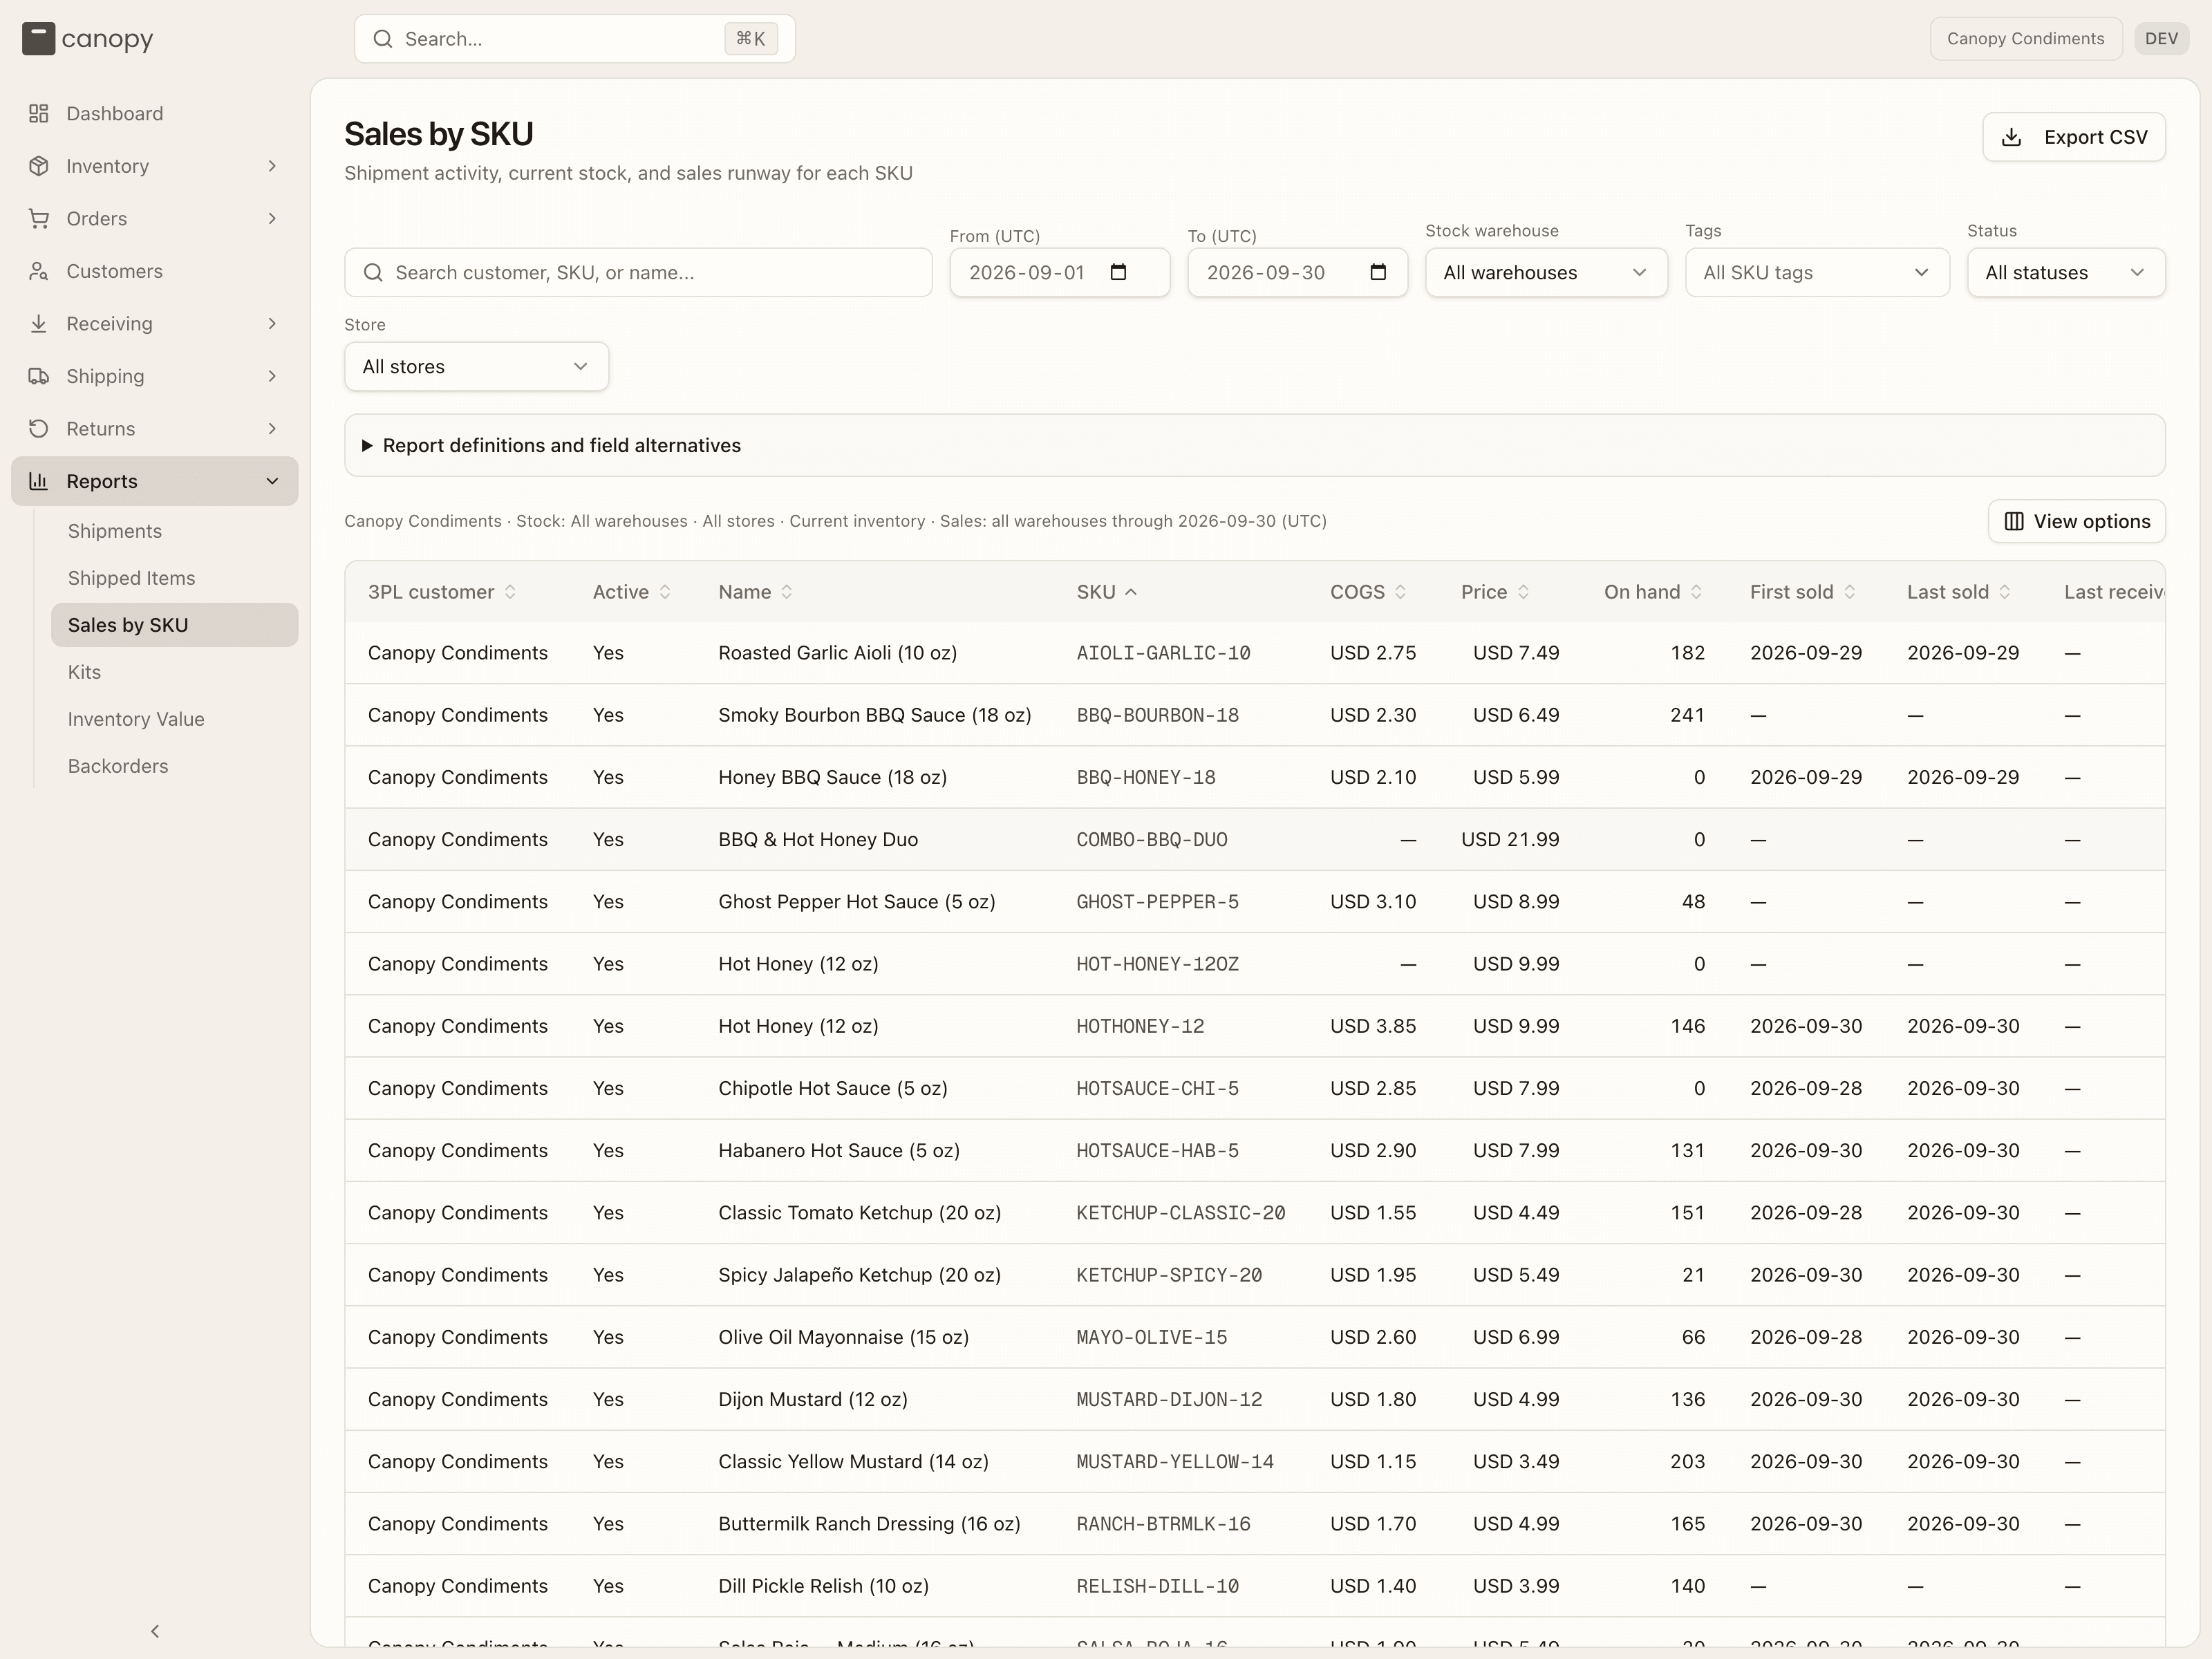Image resolution: width=2212 pixels, height=1659 pixels.
Task: Click the From date calendar icon
Action: tap(1118, 272)
